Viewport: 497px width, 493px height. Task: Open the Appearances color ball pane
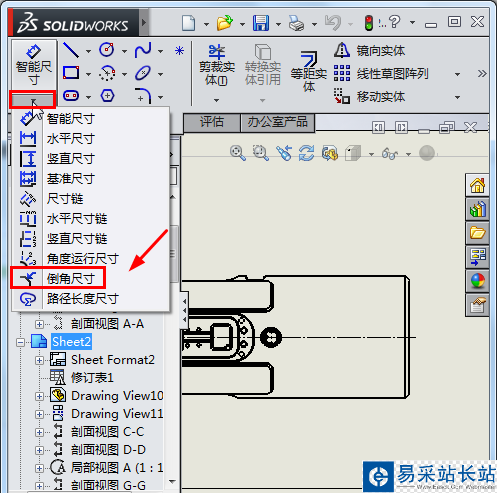point(477,281)
